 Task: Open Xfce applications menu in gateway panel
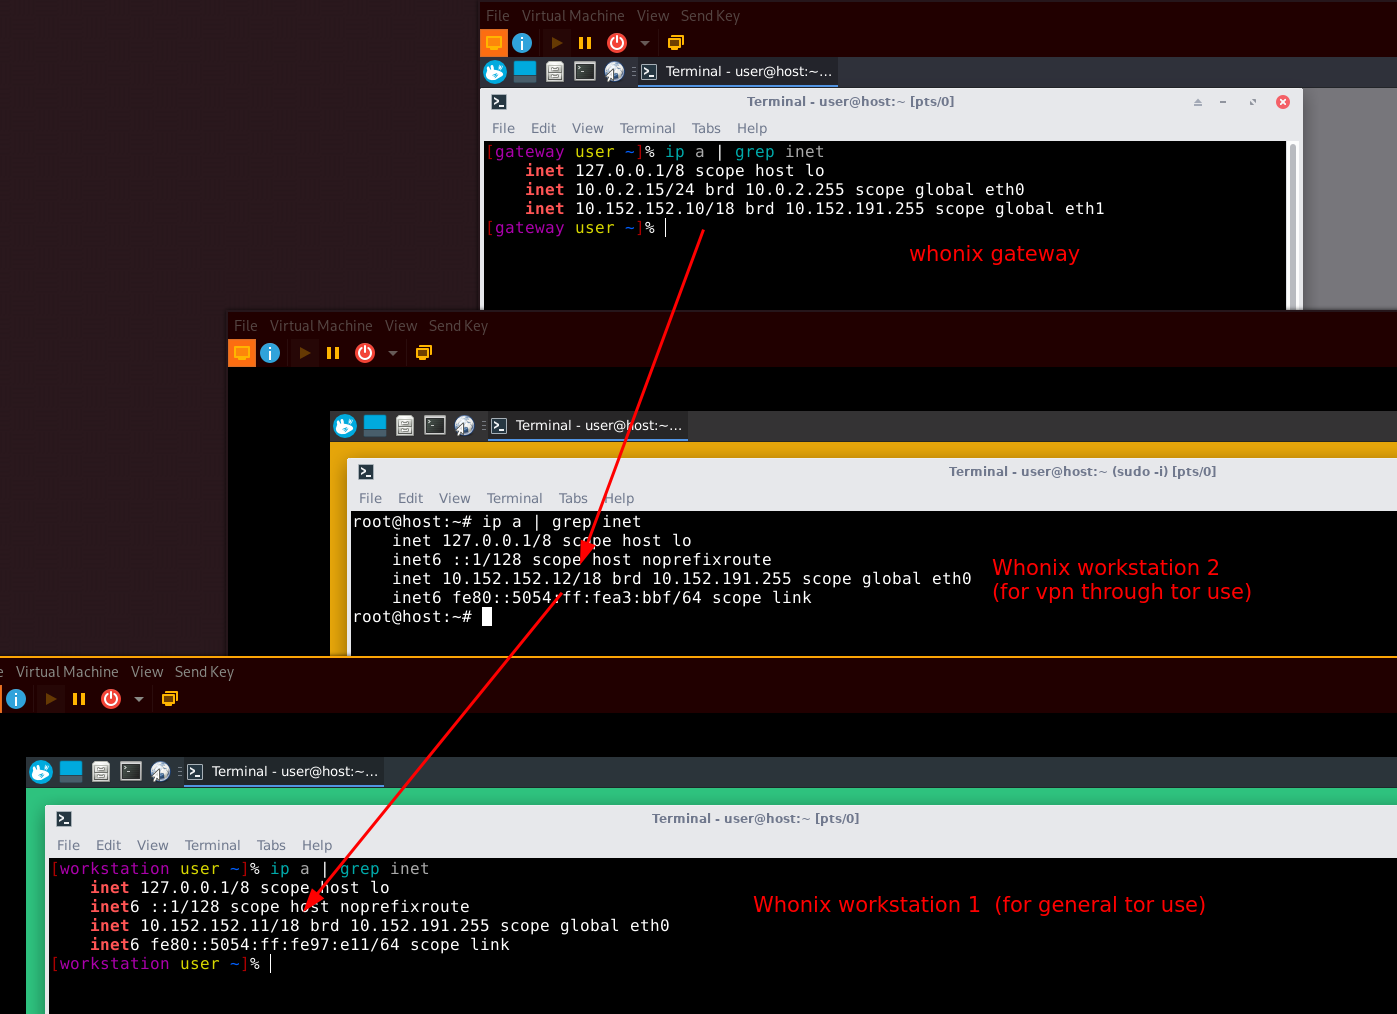pyautogui.click(x=495, y=72)
